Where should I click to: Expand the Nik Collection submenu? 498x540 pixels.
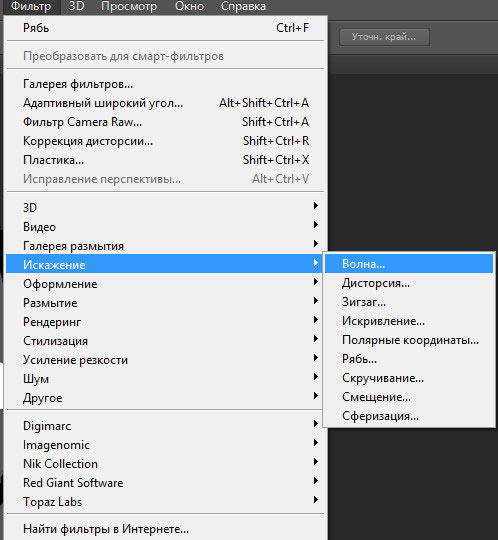click(165, 464)
